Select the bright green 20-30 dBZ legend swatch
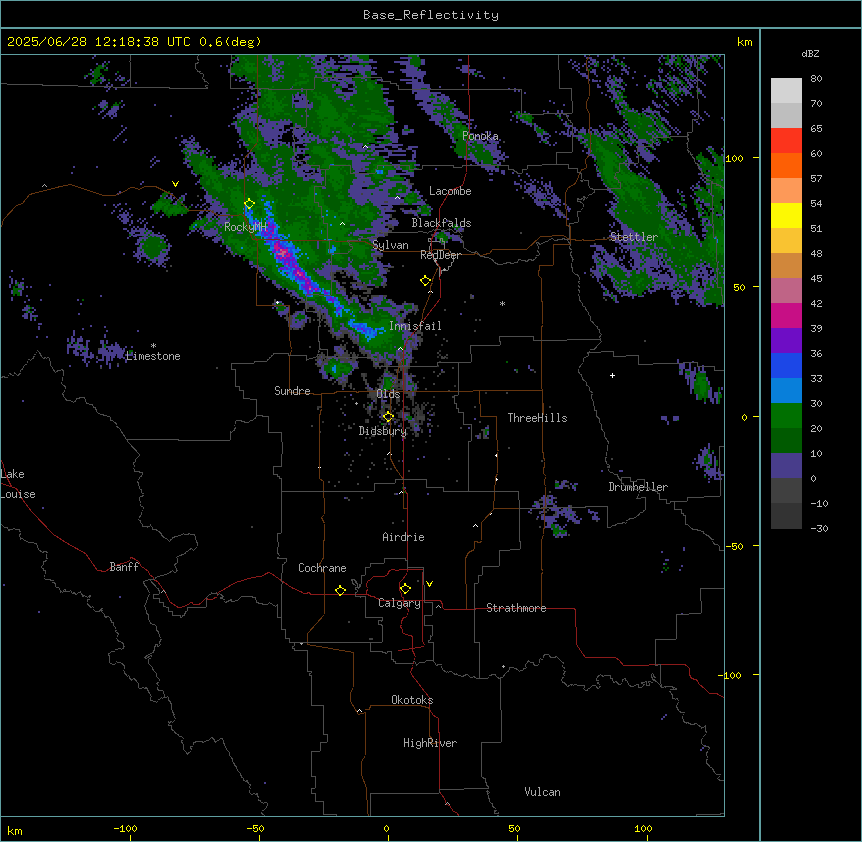 point(786,416)
